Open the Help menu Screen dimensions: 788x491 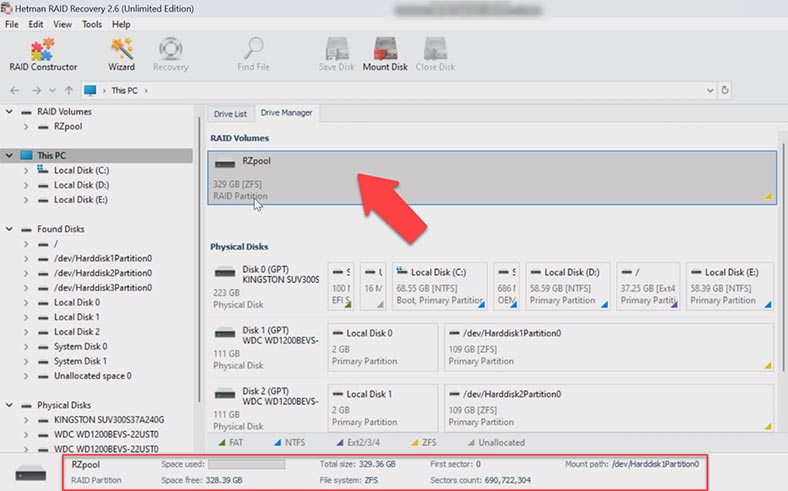pyautogui.click(x=121, y=24)
